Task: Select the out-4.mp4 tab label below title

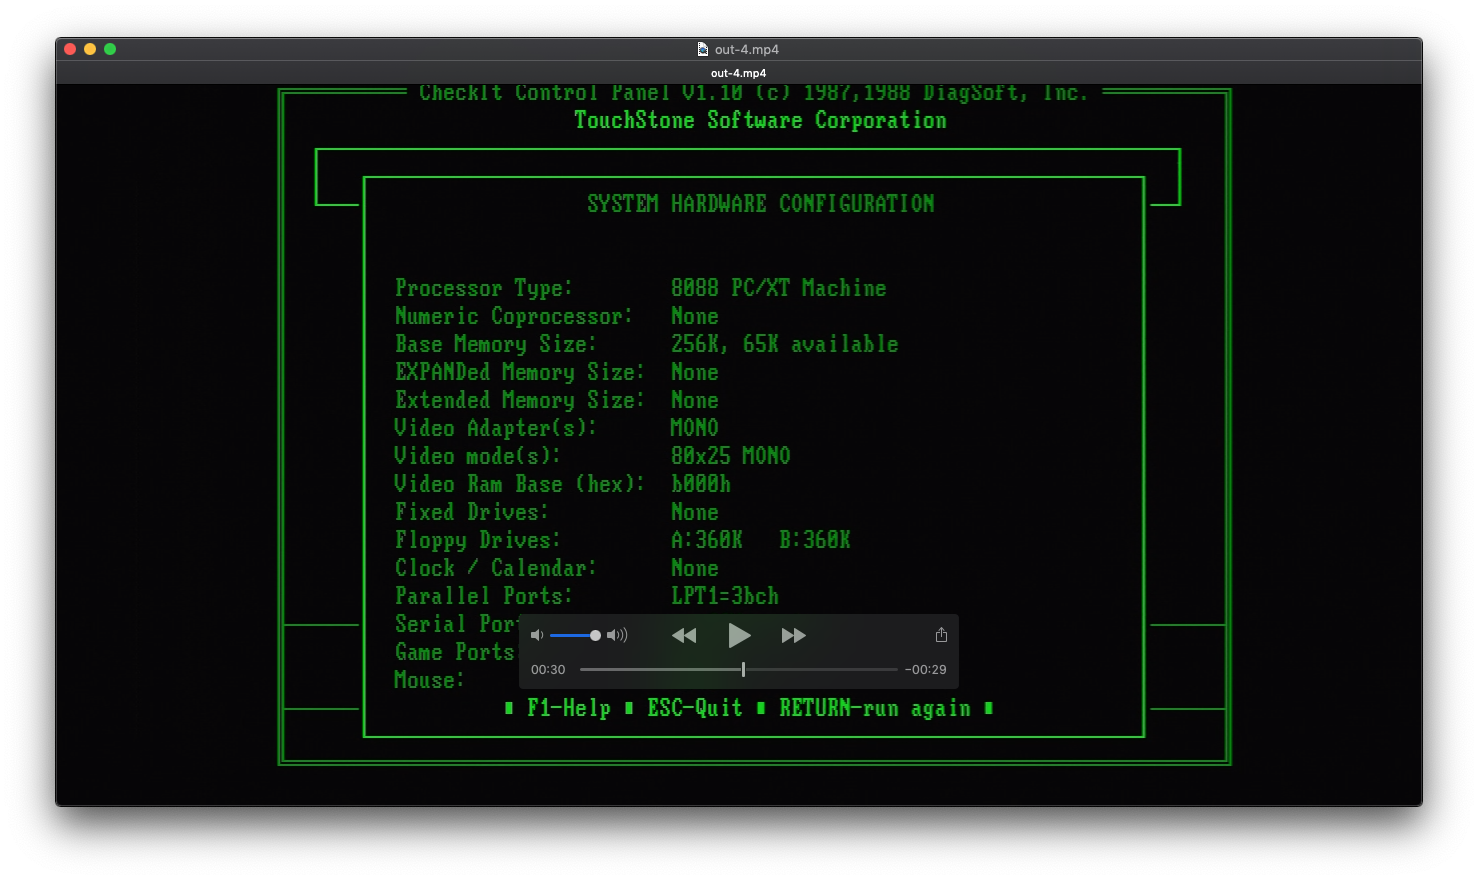Action: click(739, 73)
